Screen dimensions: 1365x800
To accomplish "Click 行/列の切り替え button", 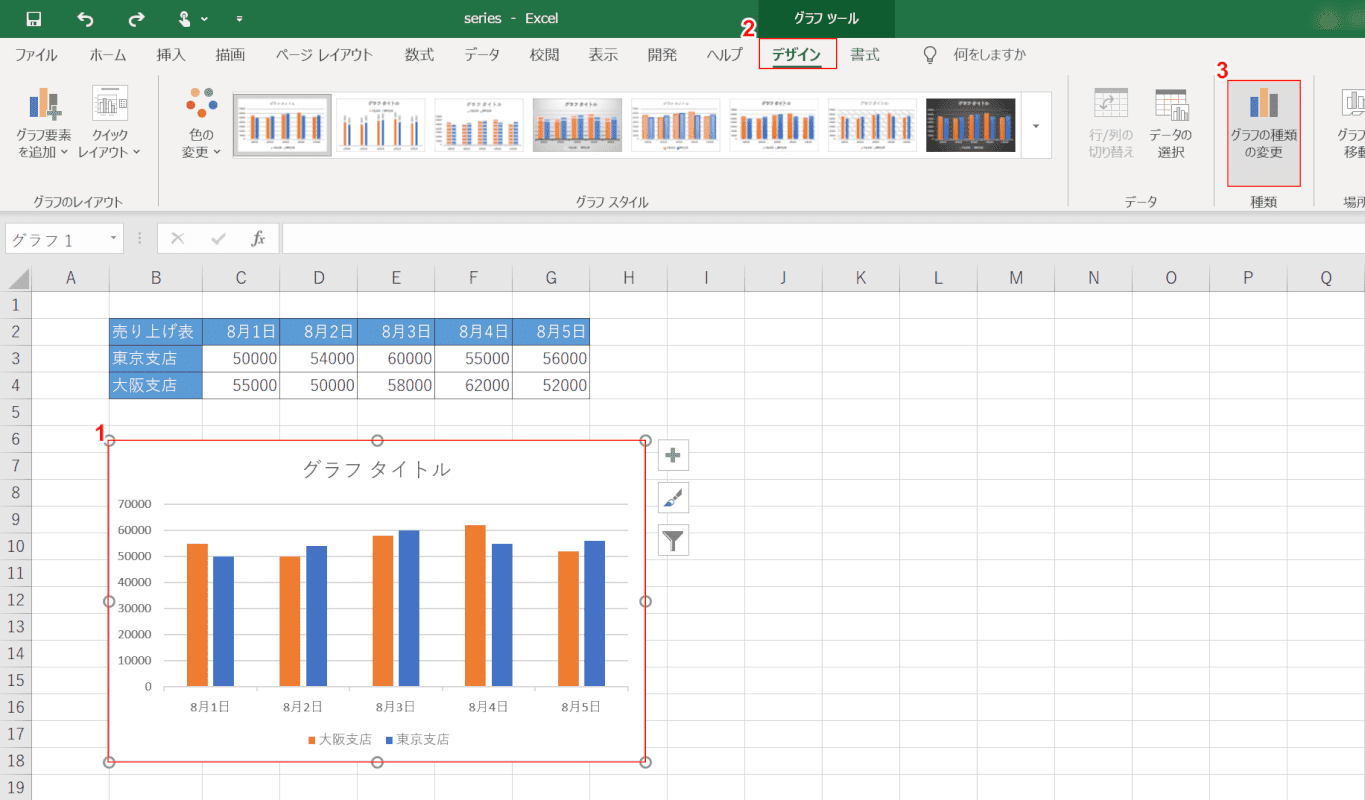I will [x=1111, y=123].
